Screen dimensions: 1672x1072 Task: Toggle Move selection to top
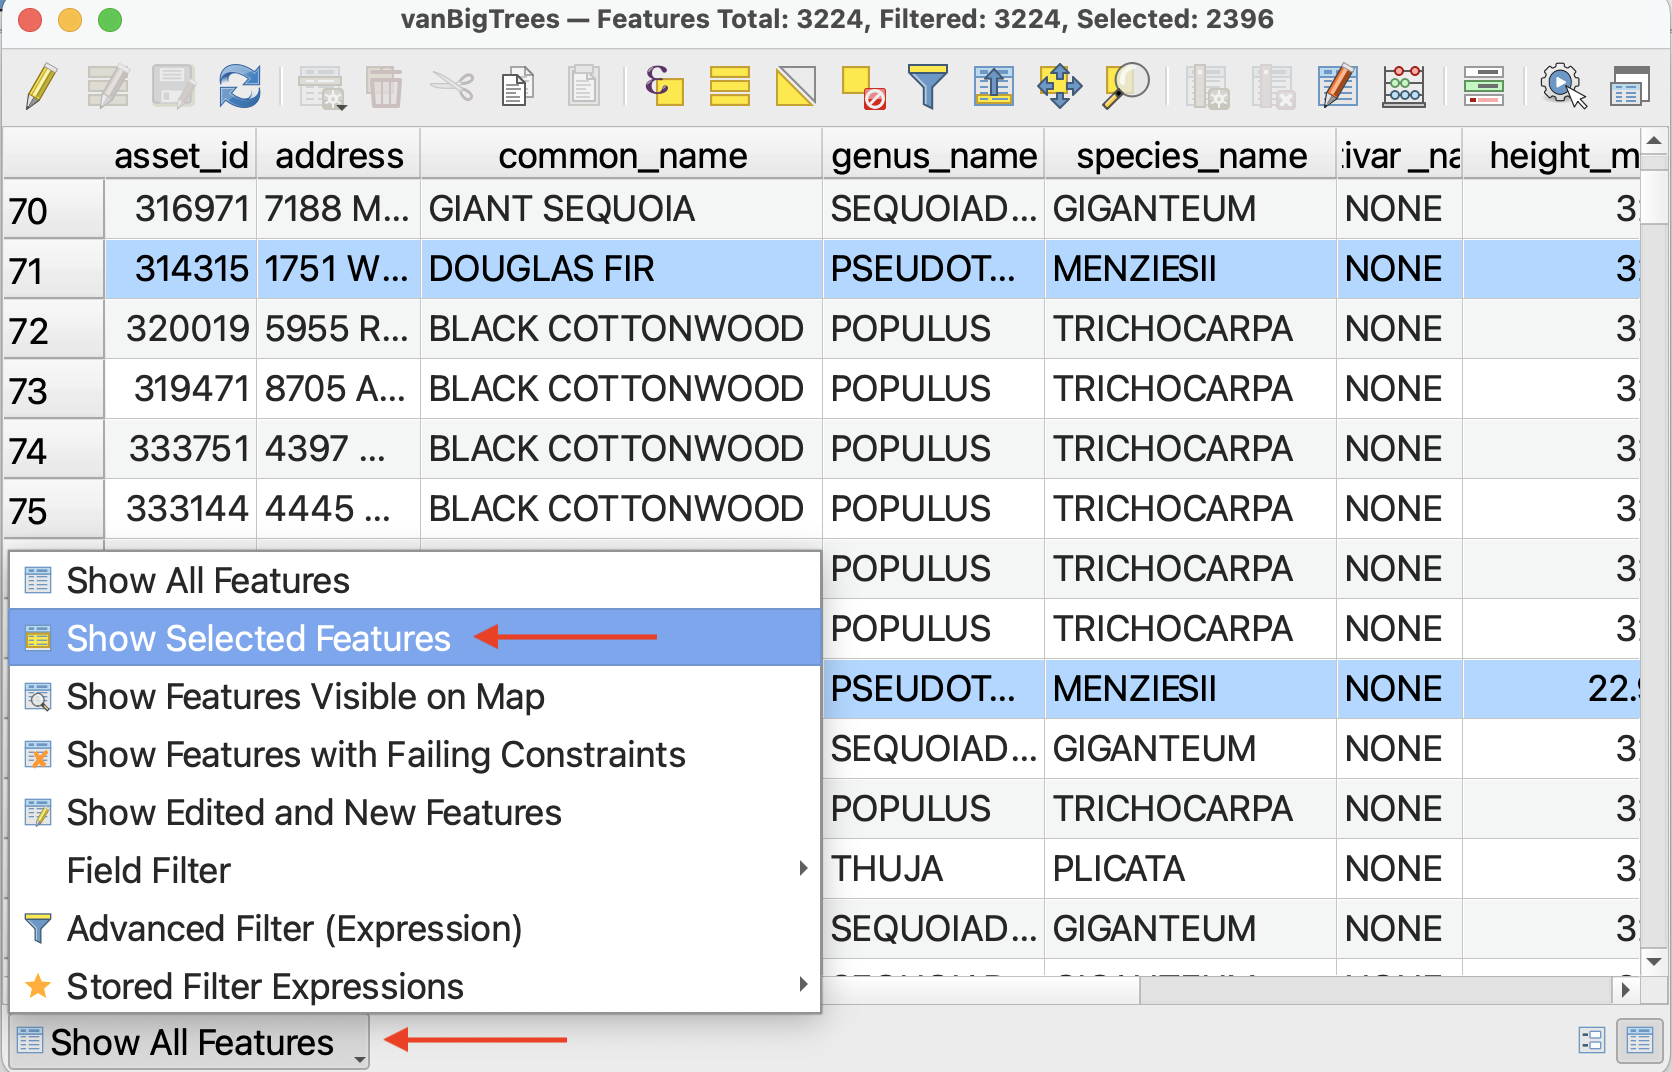(x=993, y=86)
